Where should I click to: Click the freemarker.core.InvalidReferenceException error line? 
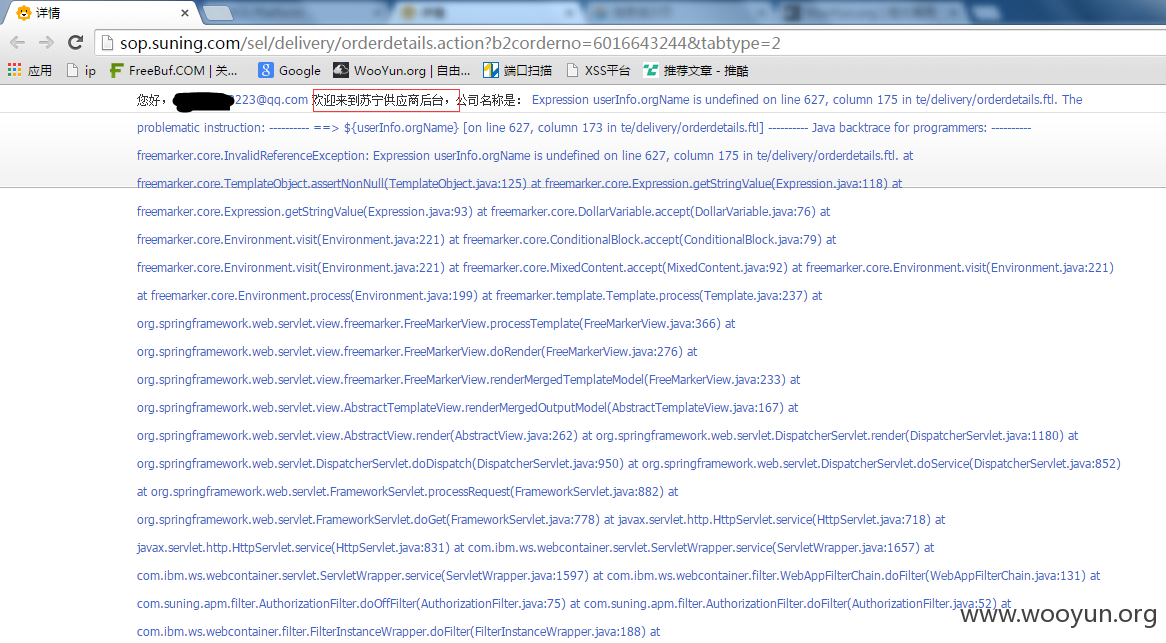pyautogui.click(x=524, y=156)
